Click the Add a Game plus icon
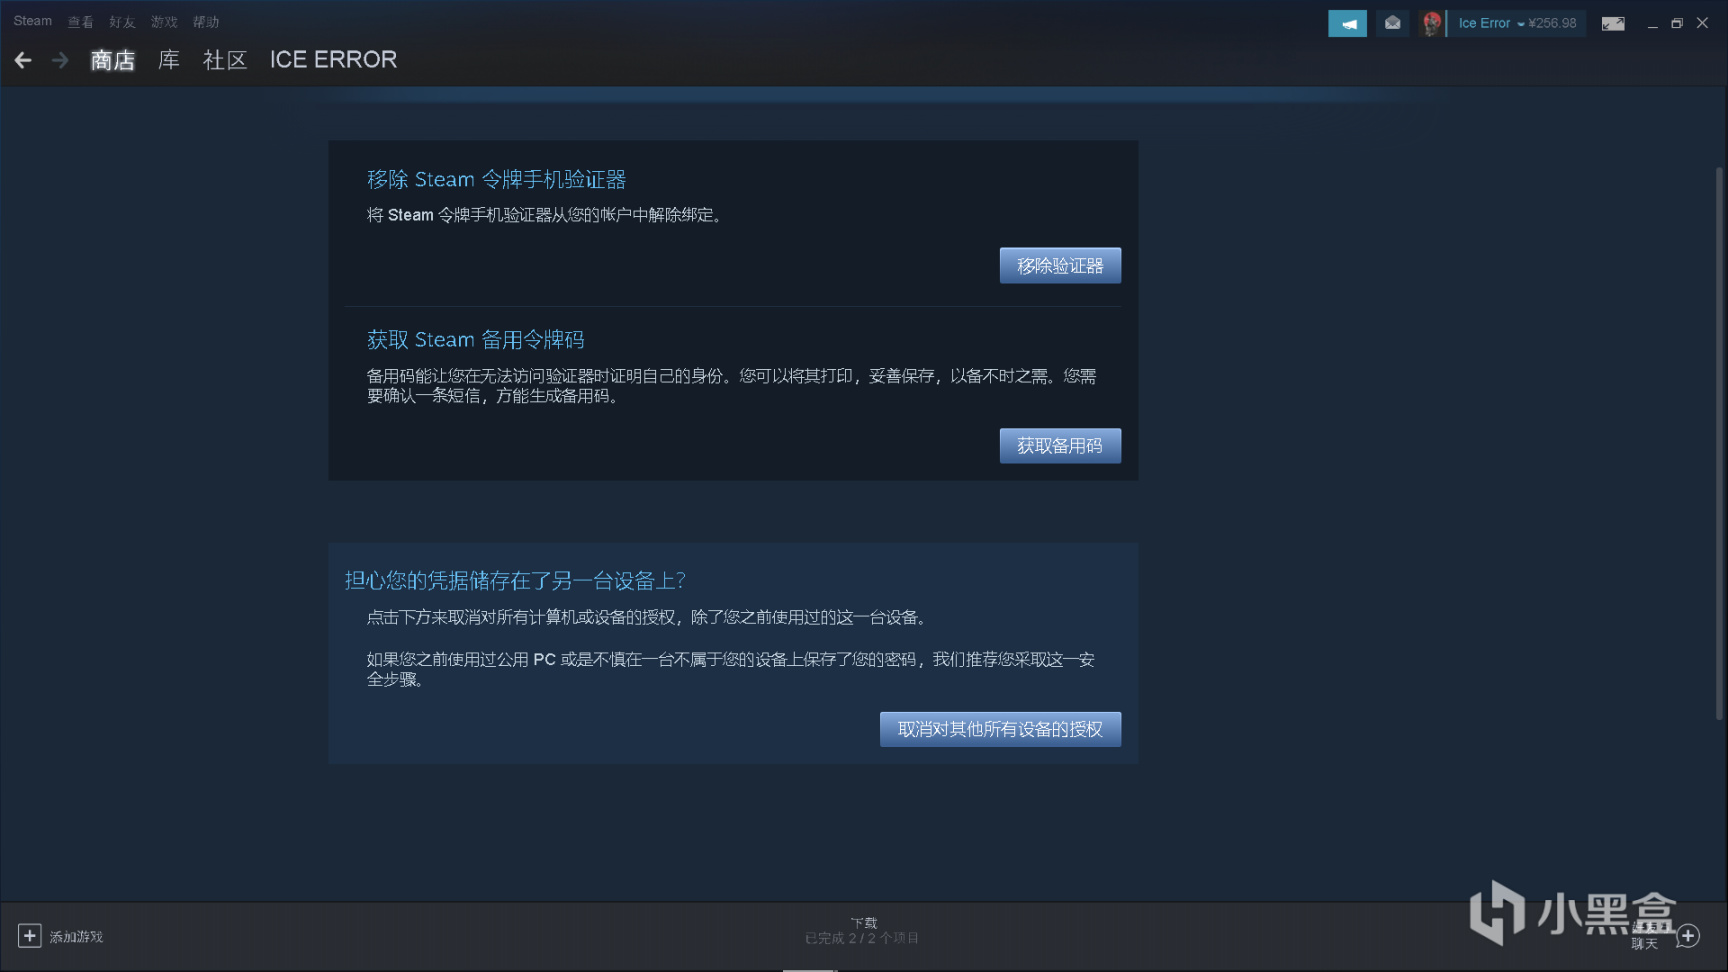 (x=31, y=936)
